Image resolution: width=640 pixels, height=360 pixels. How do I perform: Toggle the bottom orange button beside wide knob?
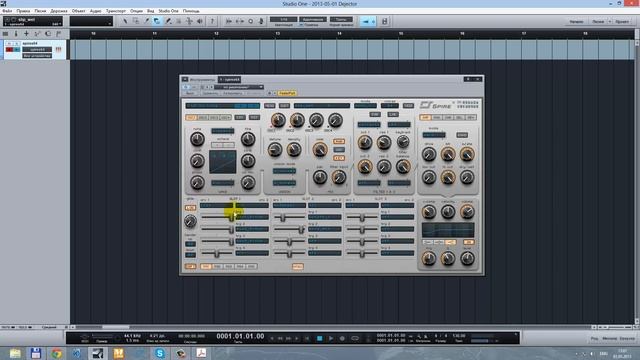tap(339, 158)
